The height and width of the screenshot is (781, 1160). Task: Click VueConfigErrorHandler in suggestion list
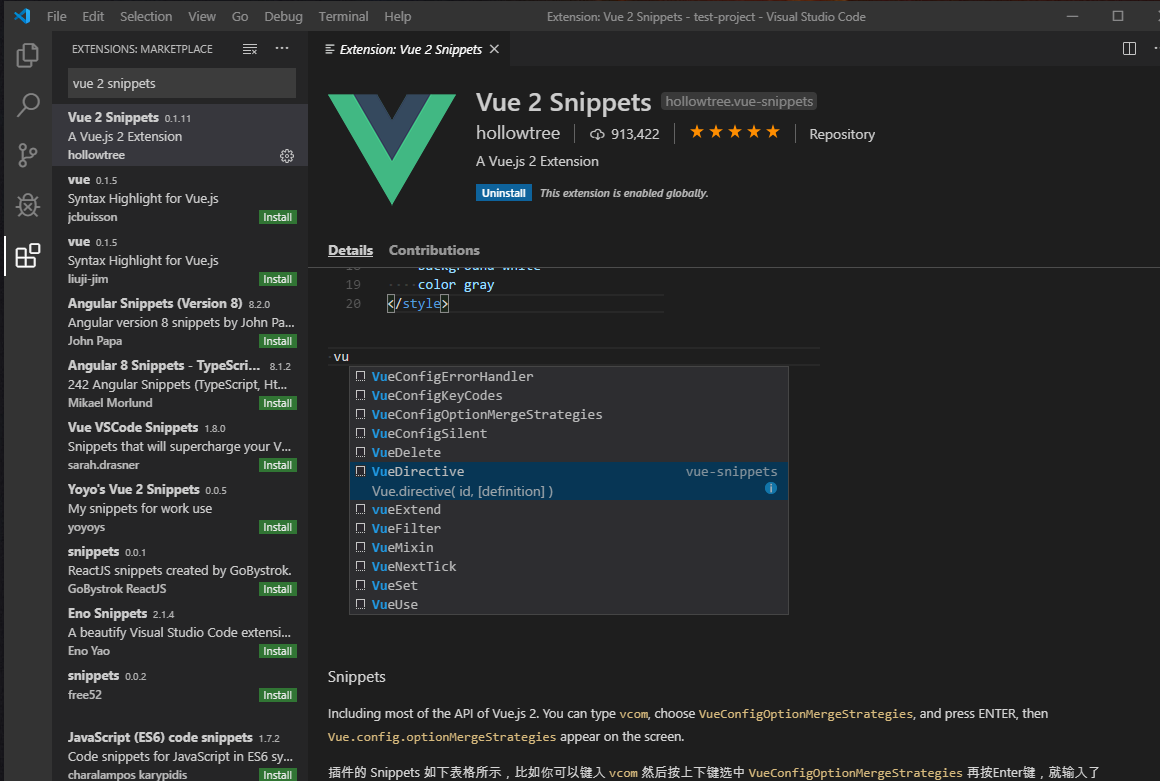(568, 376)
